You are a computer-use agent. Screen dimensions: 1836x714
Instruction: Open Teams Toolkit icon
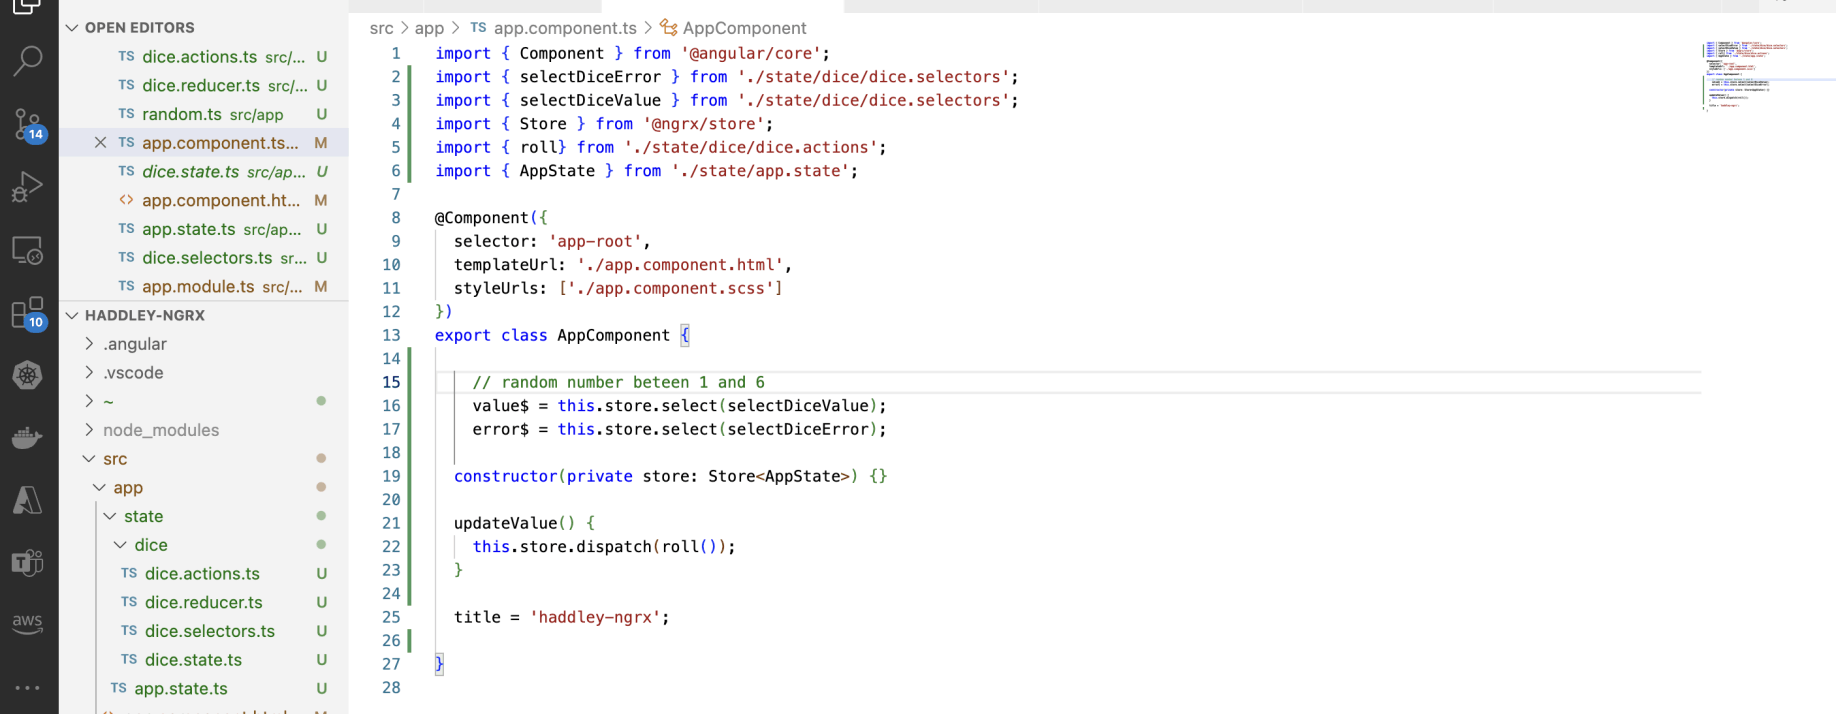point(27,563)
